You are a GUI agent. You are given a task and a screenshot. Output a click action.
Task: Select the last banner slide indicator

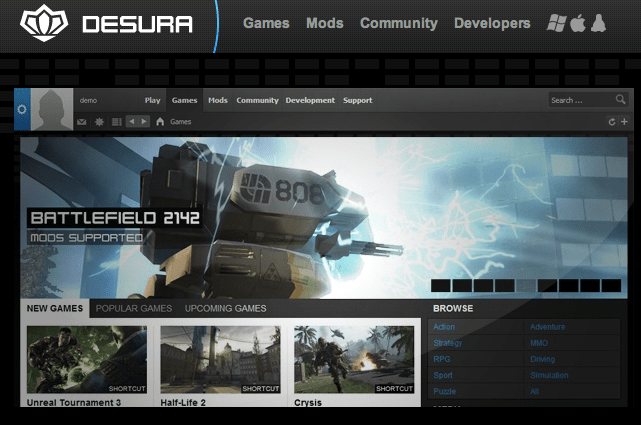coord(611,285)
